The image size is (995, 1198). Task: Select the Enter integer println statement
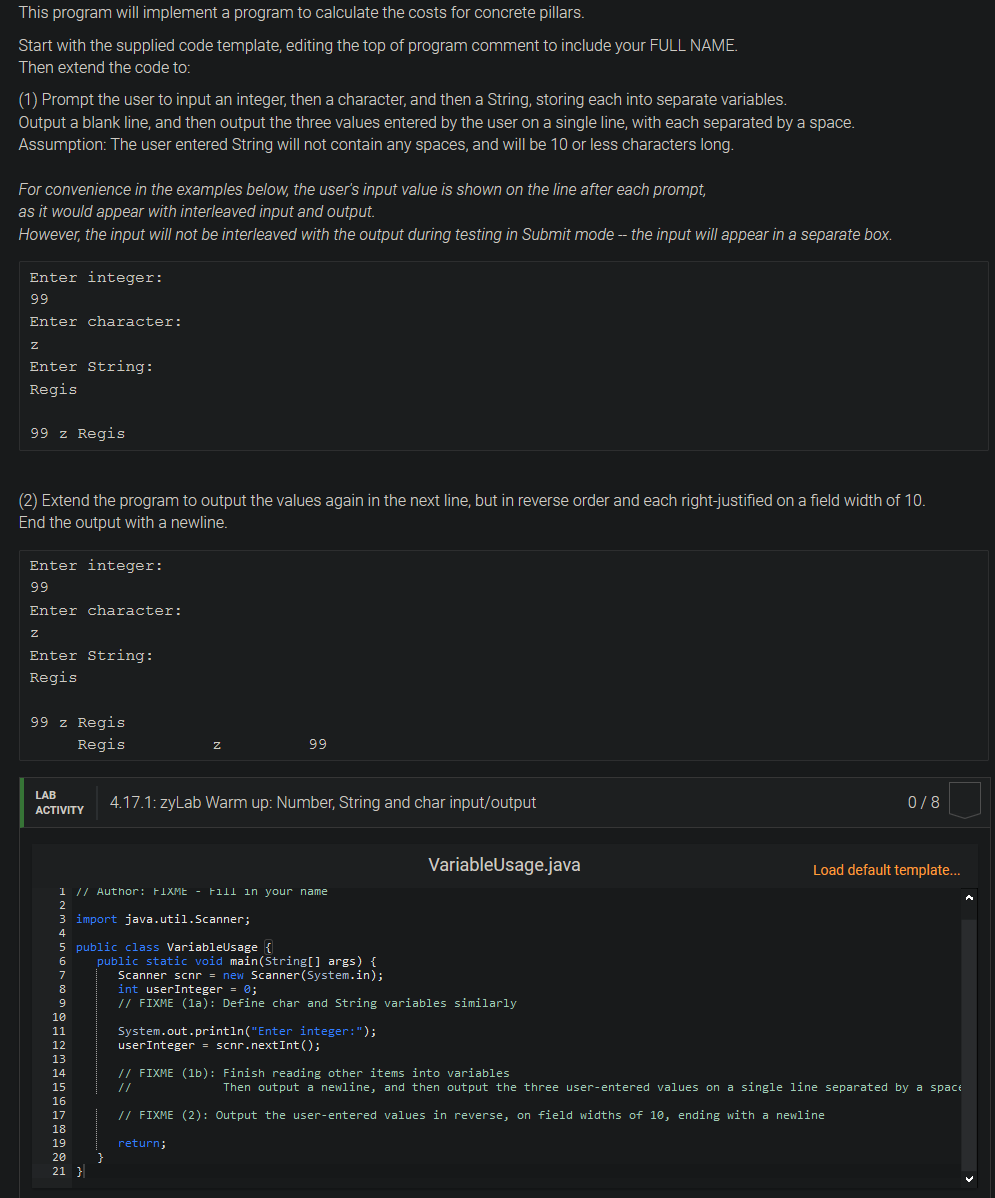(x=250, y=1030)
